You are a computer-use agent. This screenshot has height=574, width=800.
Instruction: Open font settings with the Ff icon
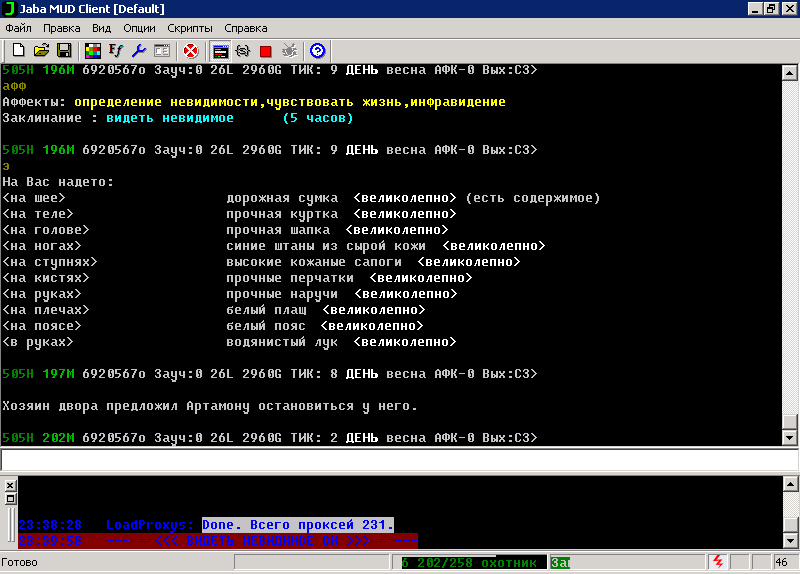pos(115,50)
